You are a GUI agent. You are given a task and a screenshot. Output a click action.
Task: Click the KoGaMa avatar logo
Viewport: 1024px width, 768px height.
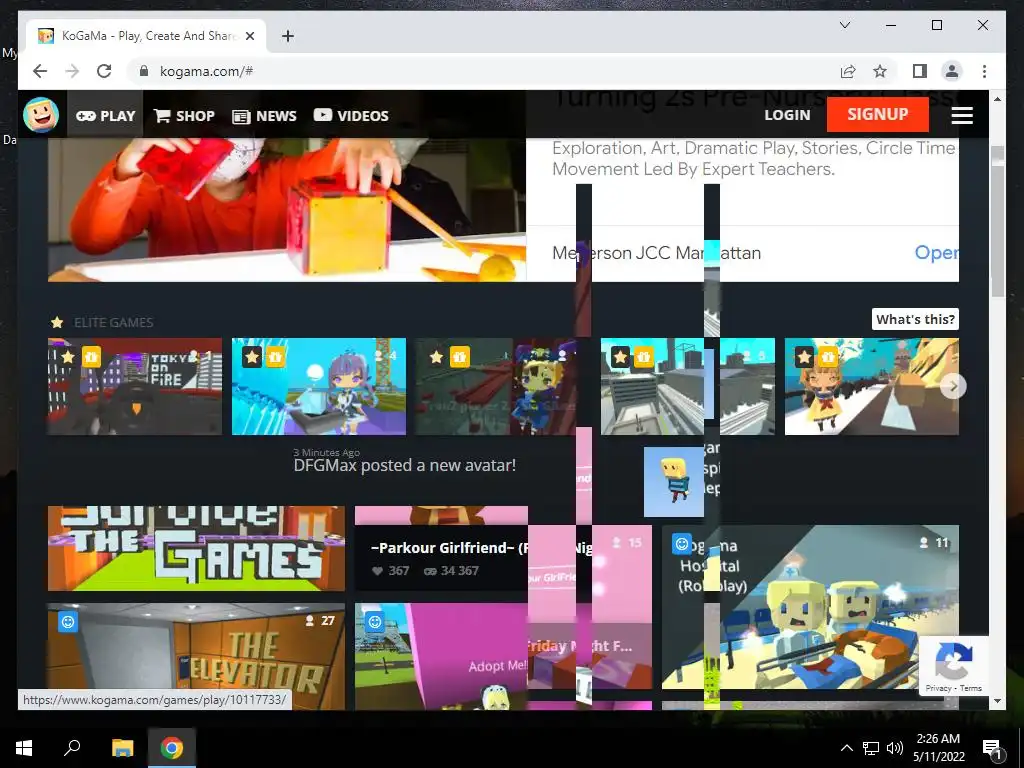tap(41, 115)
